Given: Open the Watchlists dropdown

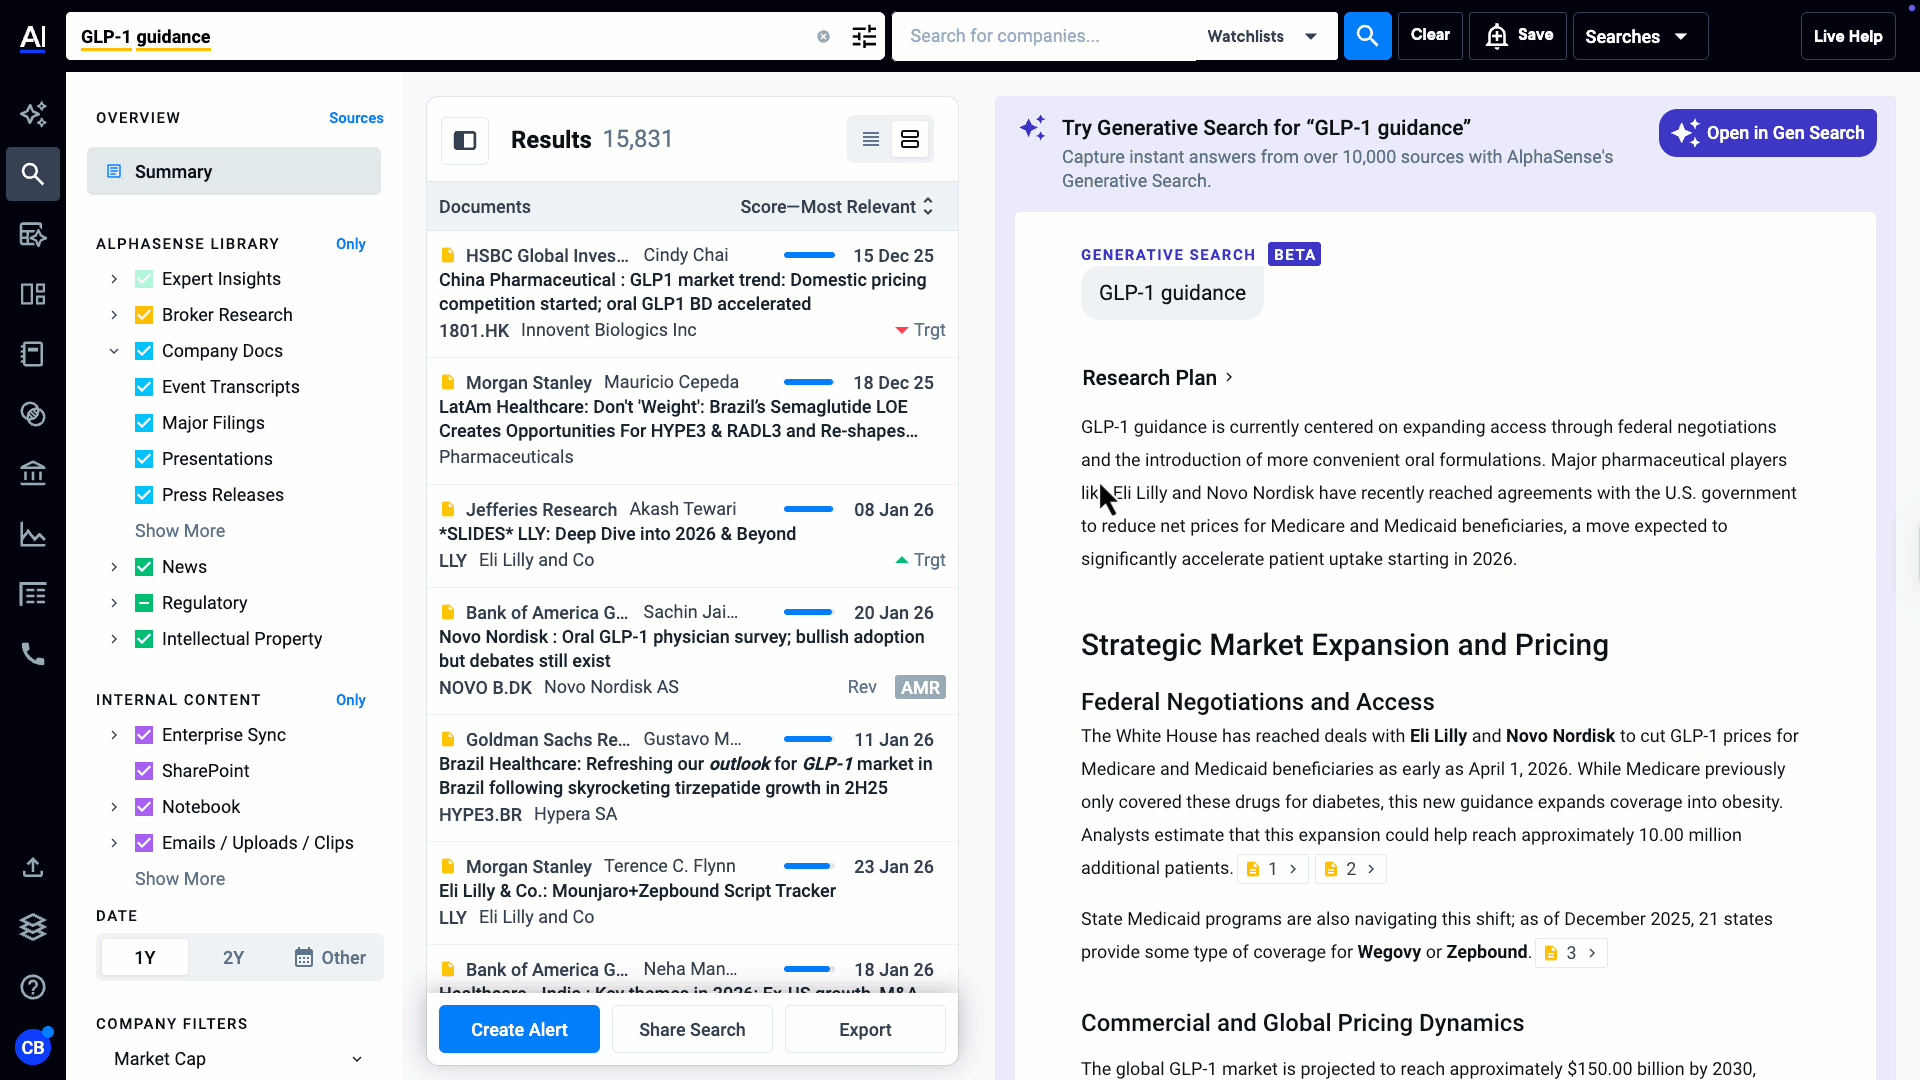Looking at the screenshot, I should pyautogui.click(x=1262, y=37).
